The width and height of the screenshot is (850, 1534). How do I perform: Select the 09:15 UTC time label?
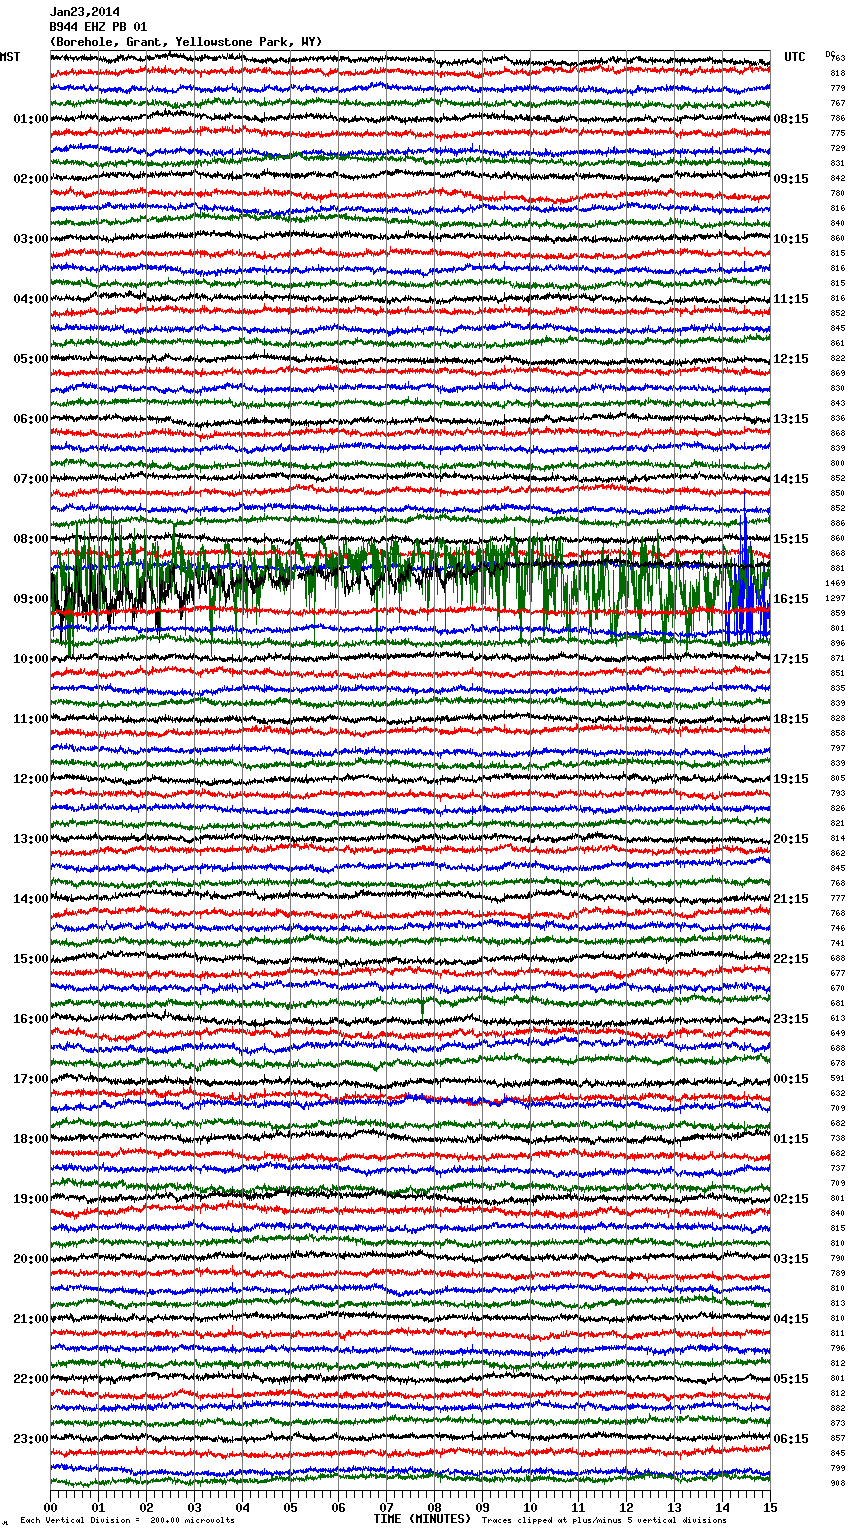(x=791, y=179)
